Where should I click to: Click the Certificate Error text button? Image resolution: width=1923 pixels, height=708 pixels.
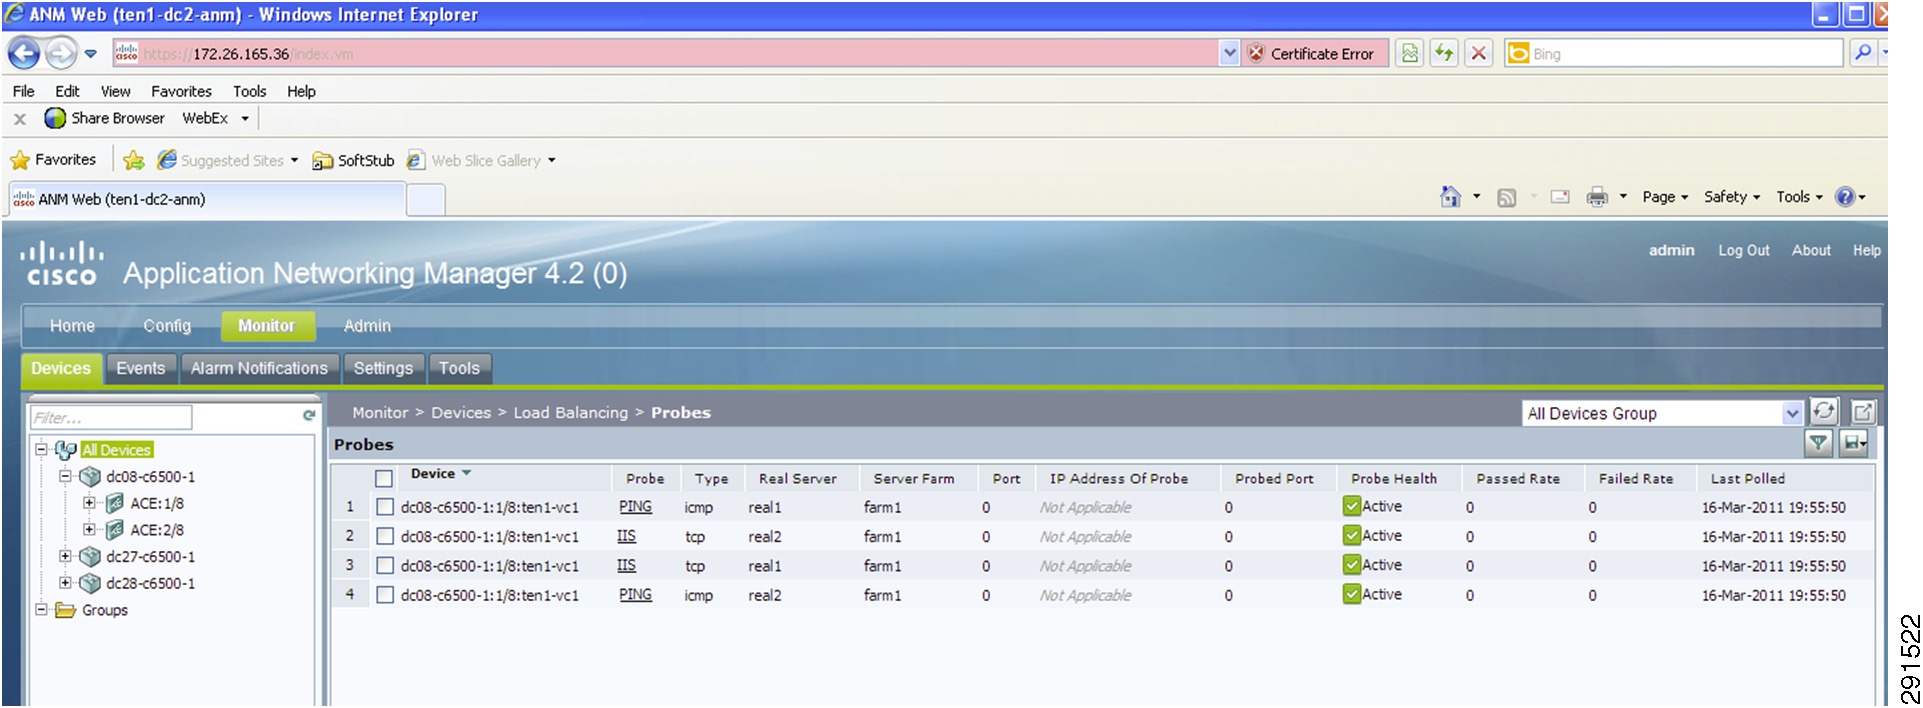point(1322,54)
